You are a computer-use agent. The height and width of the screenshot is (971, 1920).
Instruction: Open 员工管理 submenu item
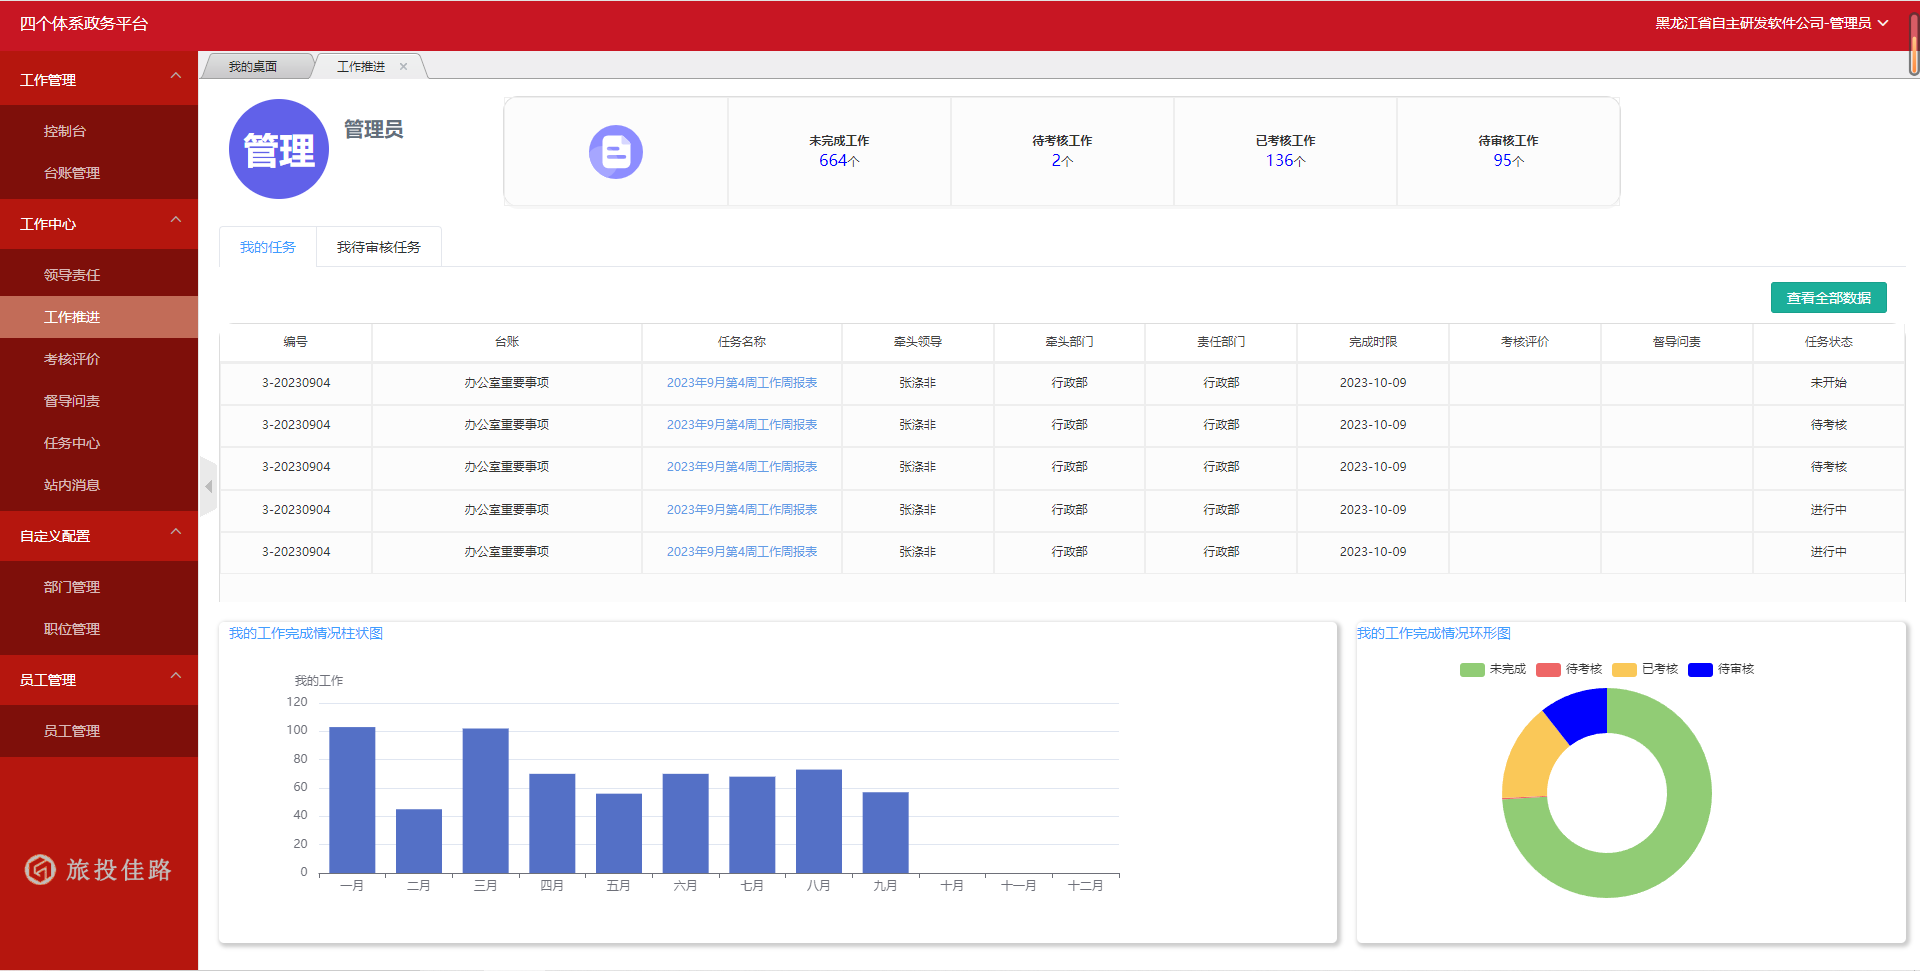(99, 731)
